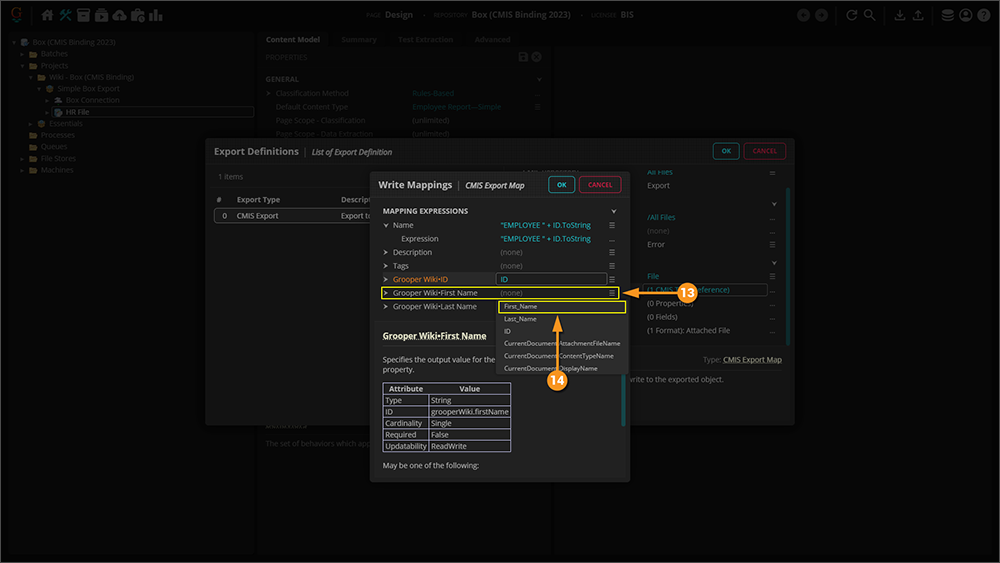Click the Grooper Wiki ID input field
This screenshot has width=1000, height=563.
[551, 280]
